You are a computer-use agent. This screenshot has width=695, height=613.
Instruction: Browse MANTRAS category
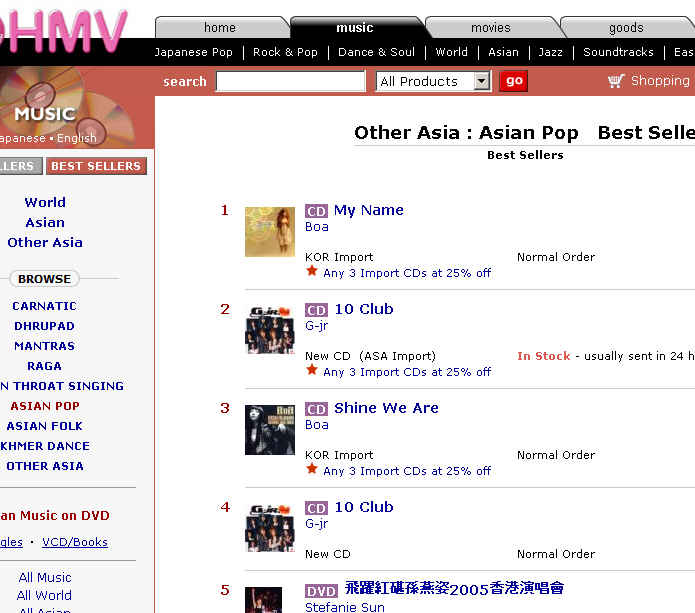44,346
